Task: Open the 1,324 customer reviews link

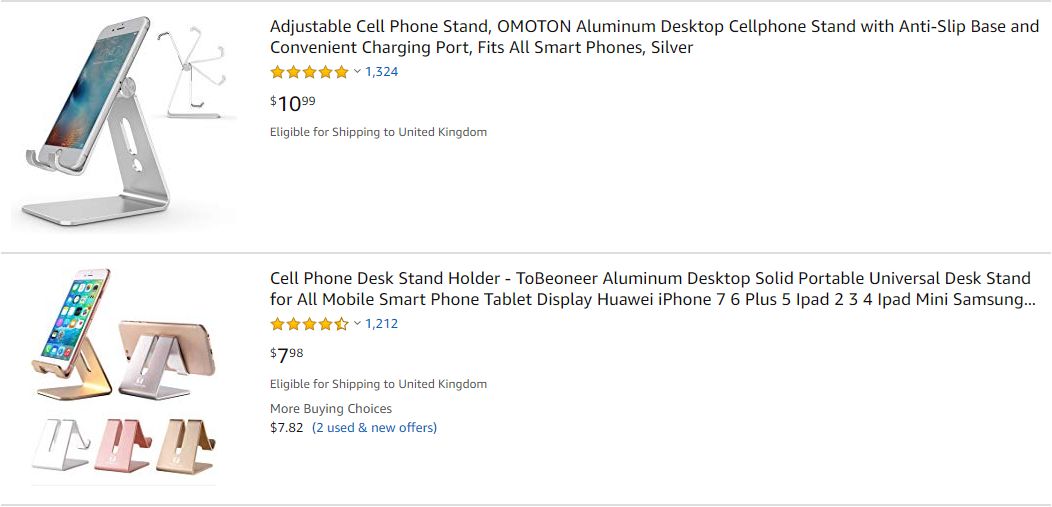Action: click(382, 72)
